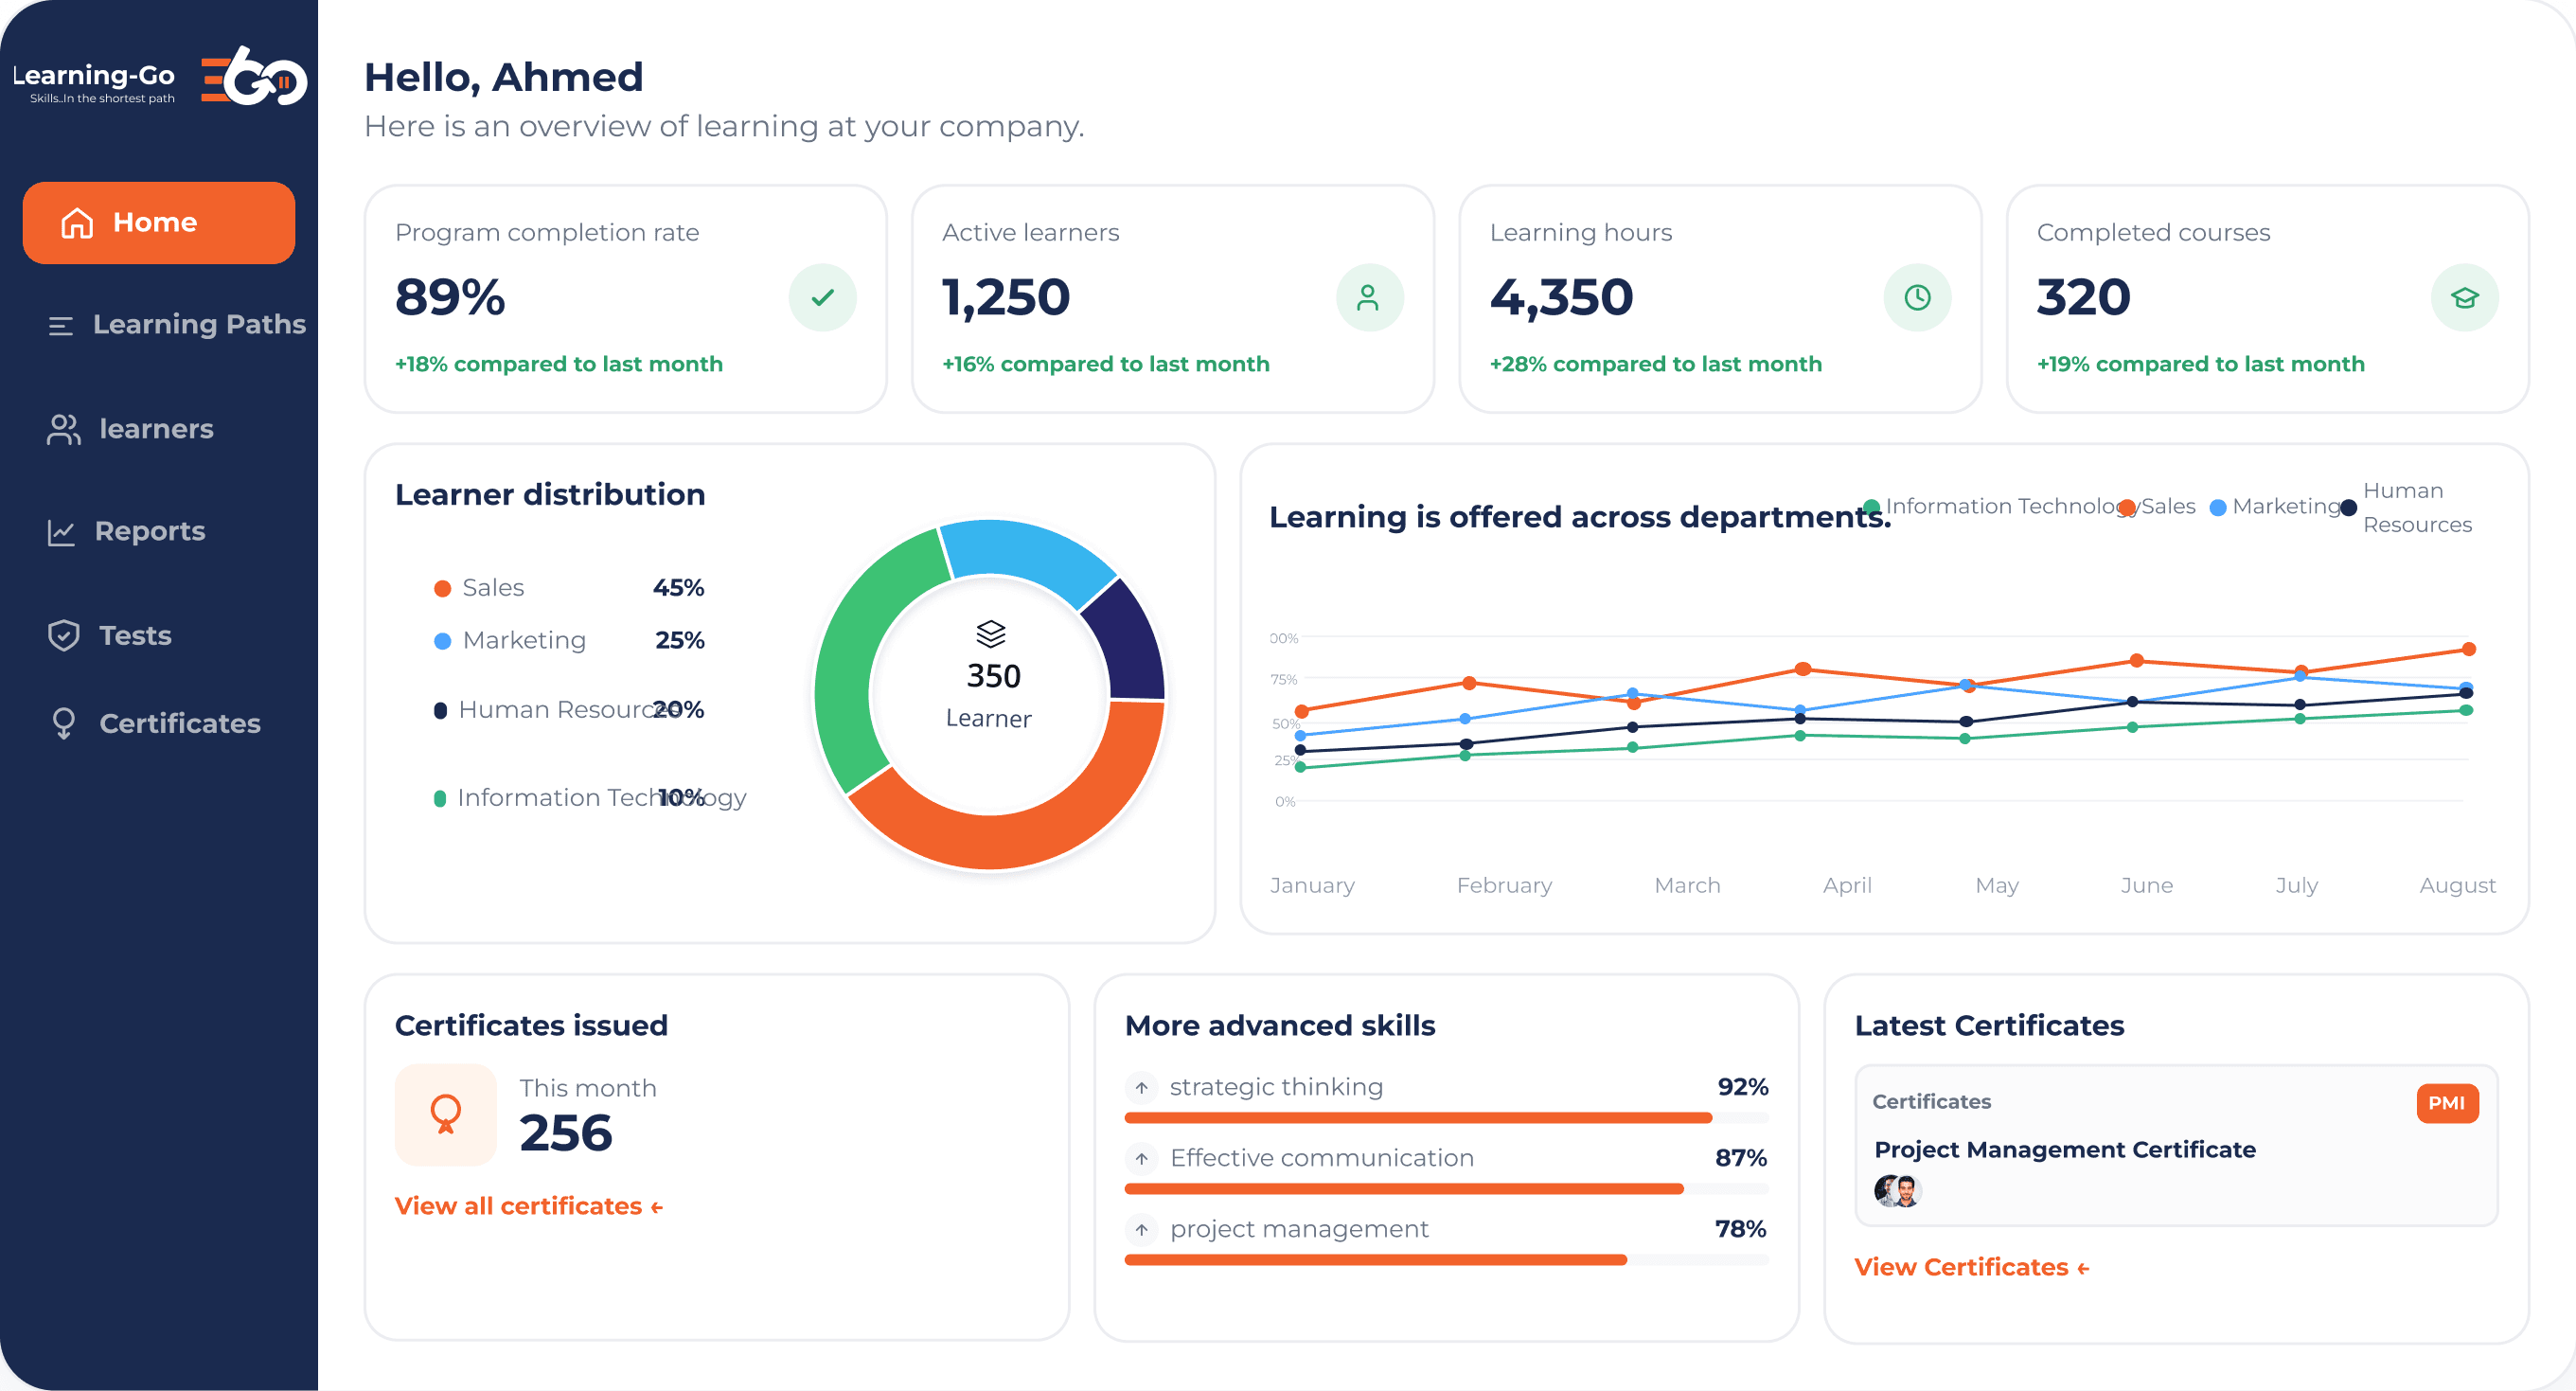Screen dimensions: 2576x1391
Task: Follow the View Certificates link
Action: 1972,1268
